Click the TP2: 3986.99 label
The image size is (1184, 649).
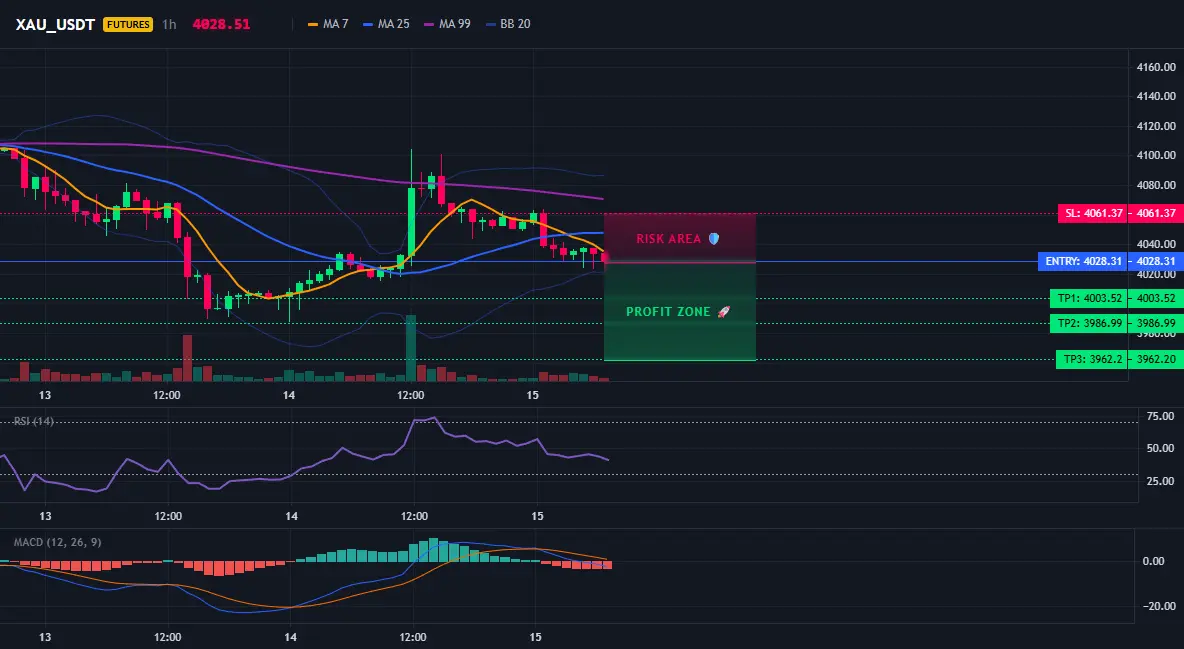click(x=1089, y=323)
